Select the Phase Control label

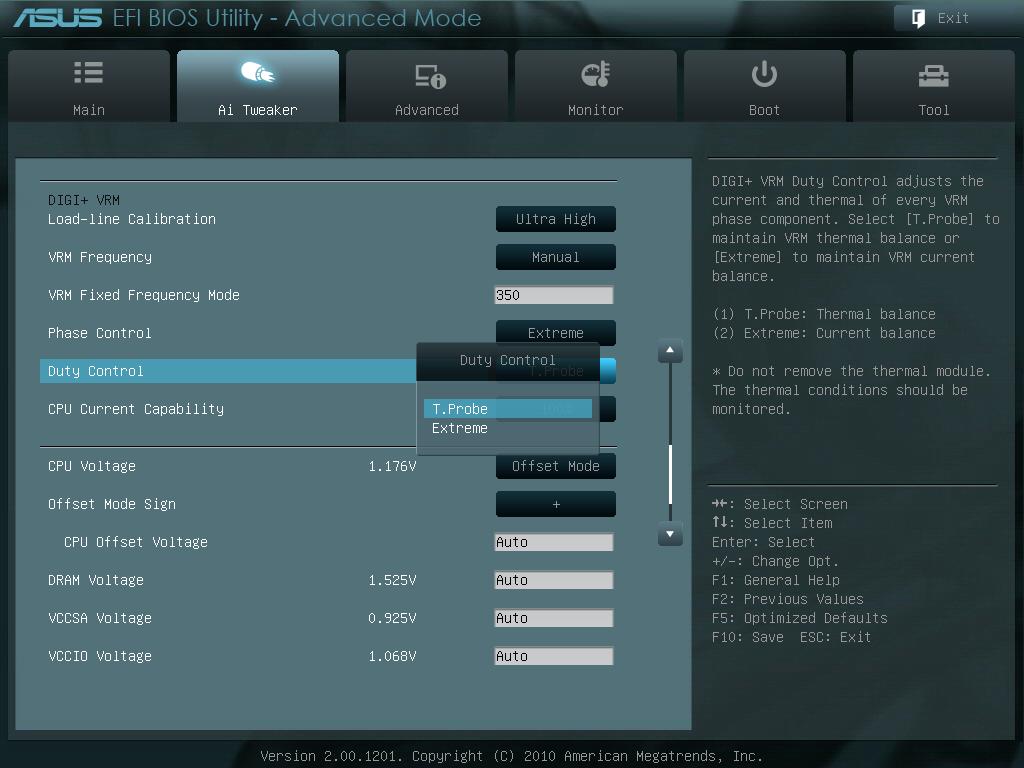100,333
